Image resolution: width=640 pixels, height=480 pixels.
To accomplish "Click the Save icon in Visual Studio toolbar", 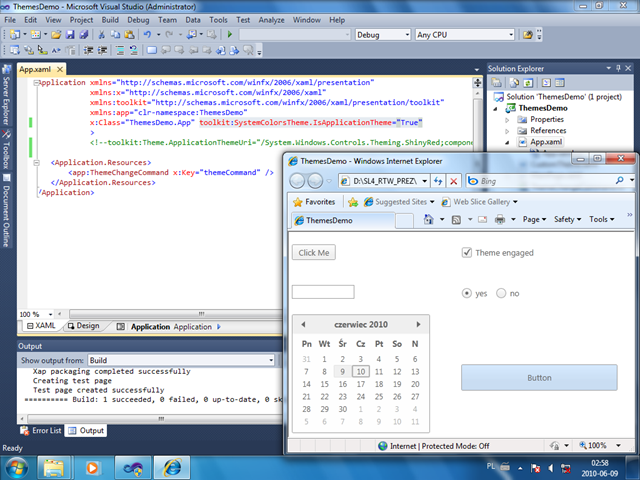I will pyautogui.click(x=70, y=35).
